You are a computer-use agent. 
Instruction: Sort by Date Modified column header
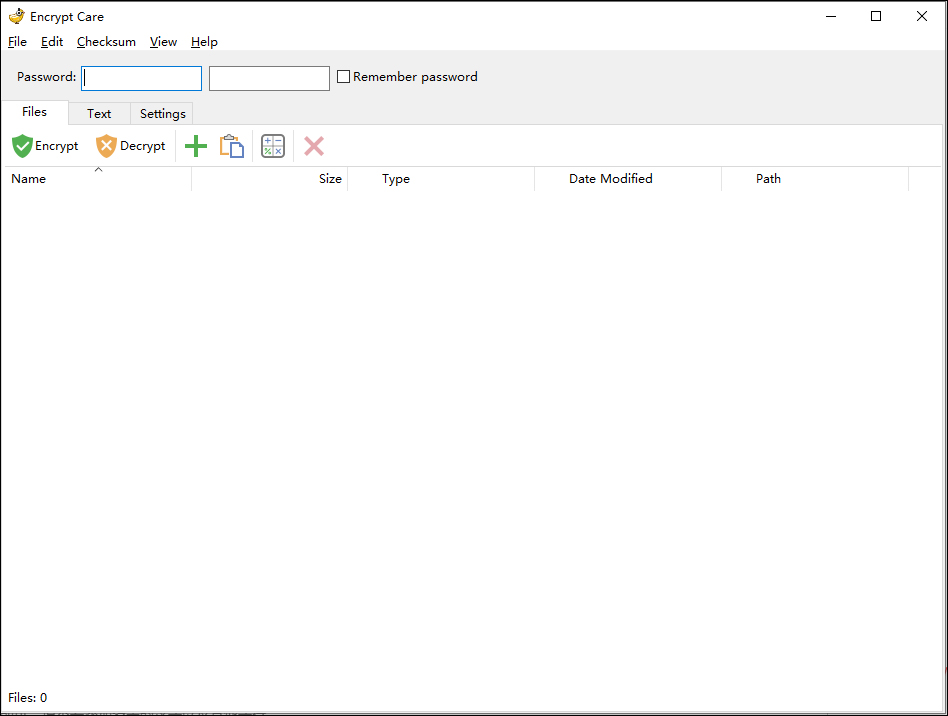[x=628, y=179]
